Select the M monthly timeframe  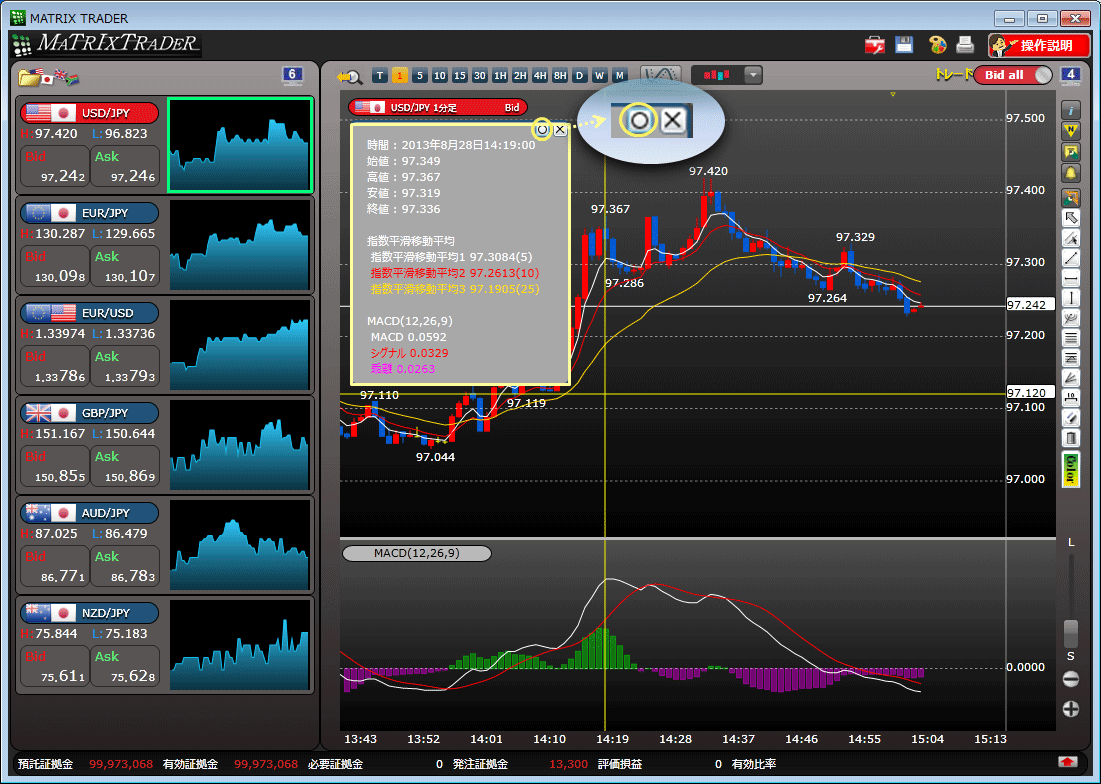click(619, 76)
